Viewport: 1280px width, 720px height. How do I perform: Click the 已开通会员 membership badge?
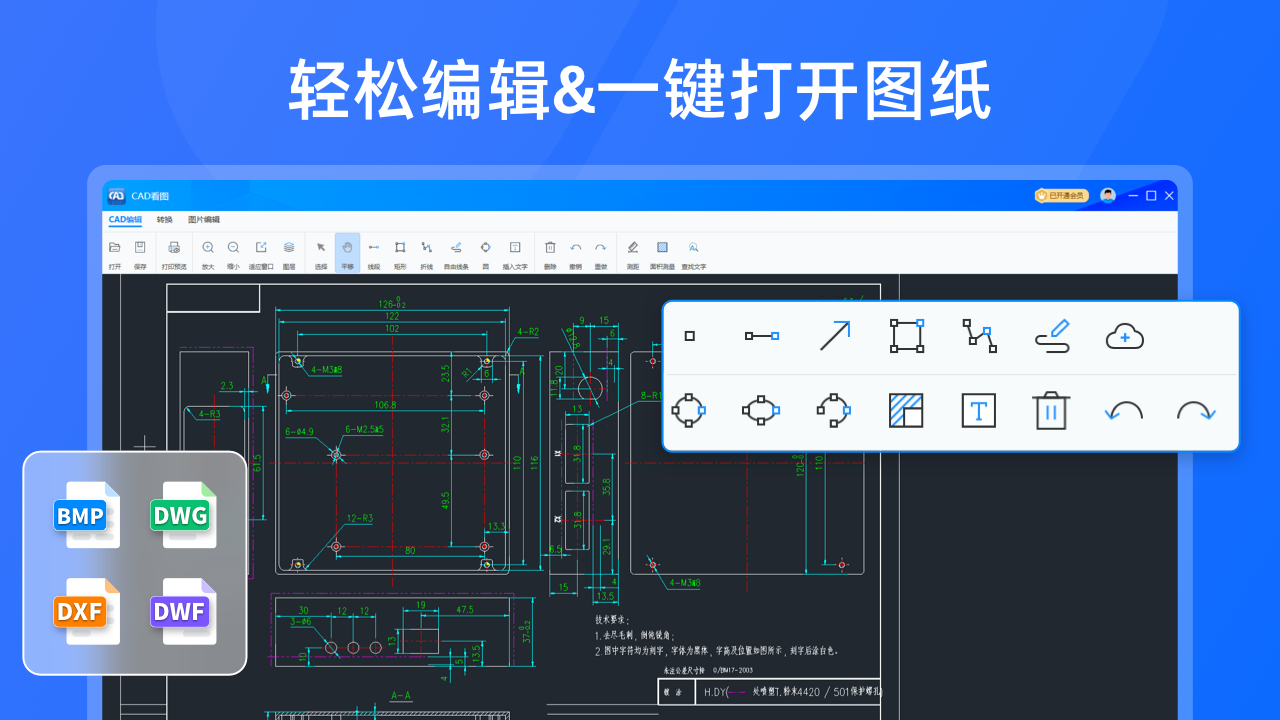click(1060, 196)
